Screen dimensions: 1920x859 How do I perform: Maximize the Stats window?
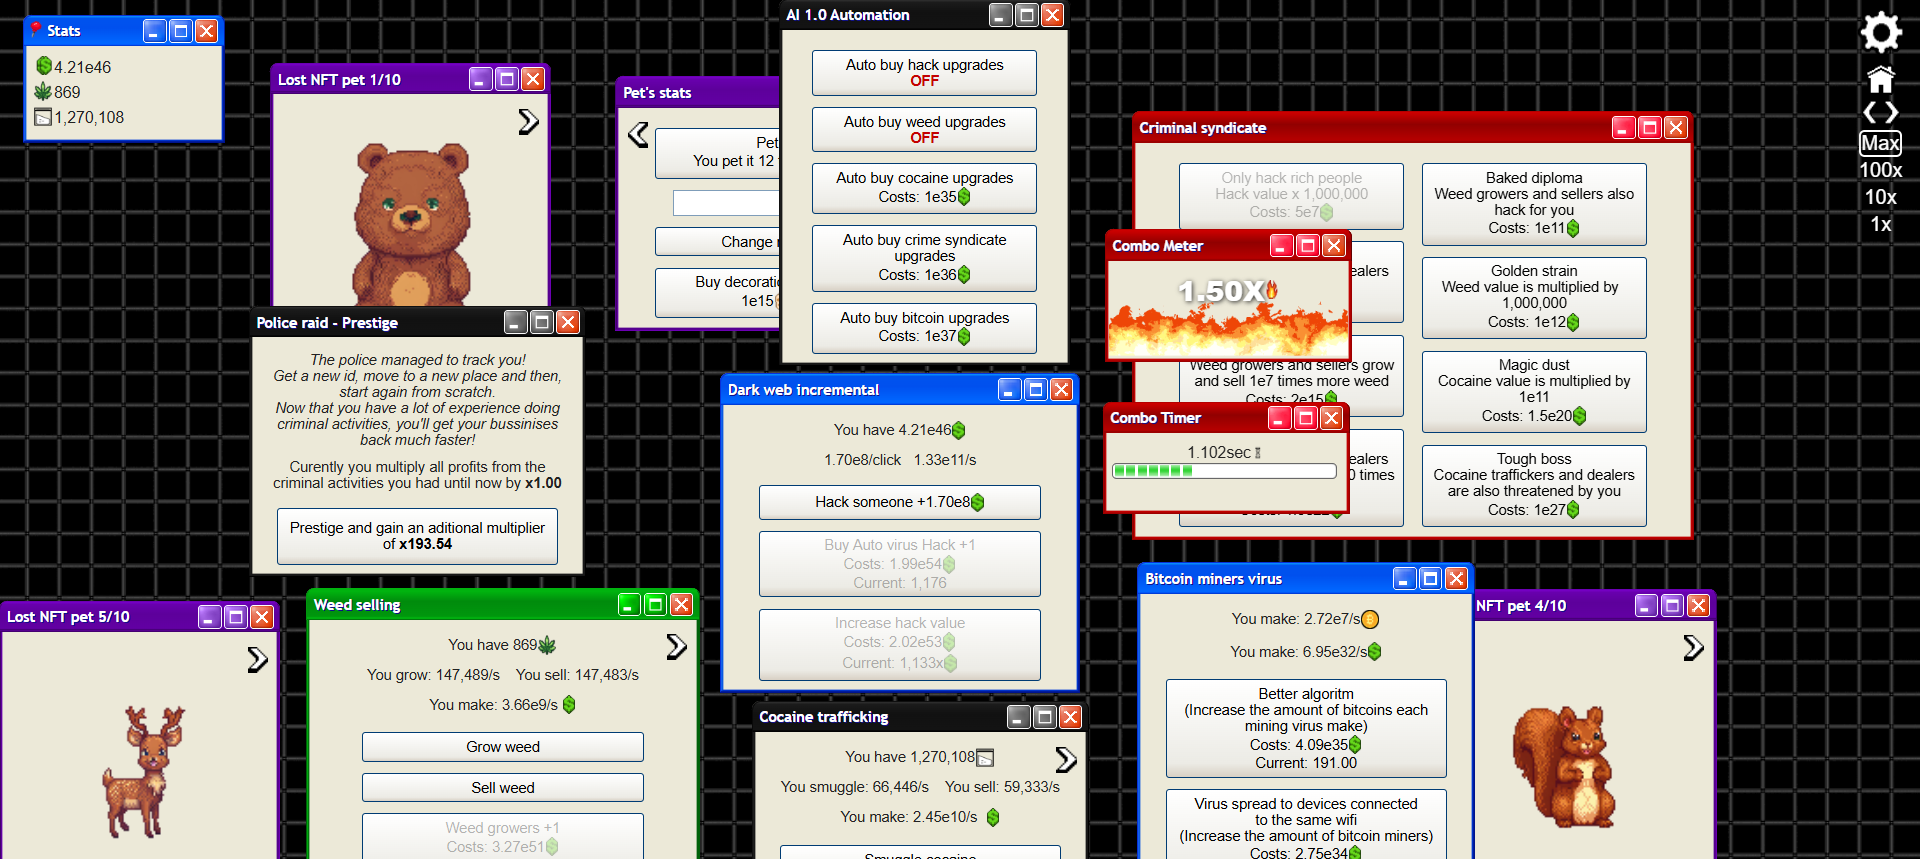[x=180, y=31]
